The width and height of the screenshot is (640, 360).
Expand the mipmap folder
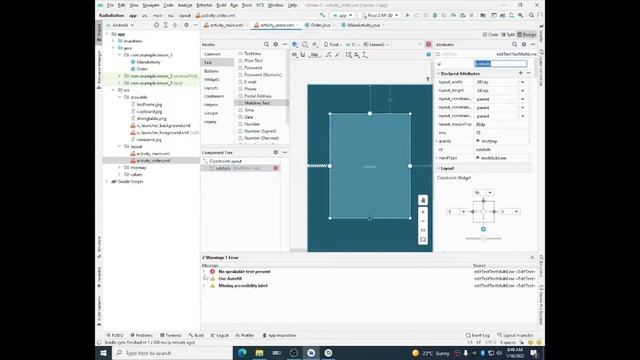pos(120,167)
